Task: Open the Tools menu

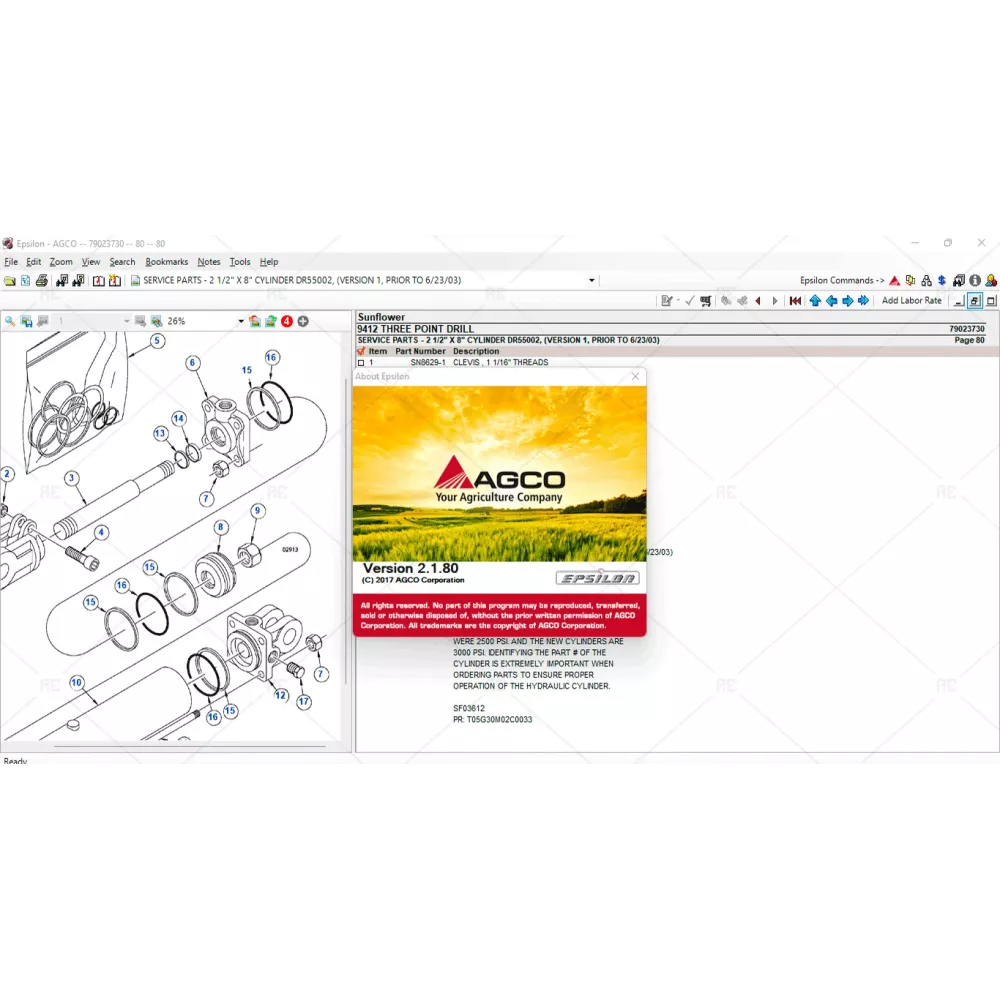Action: pos(240,262)
